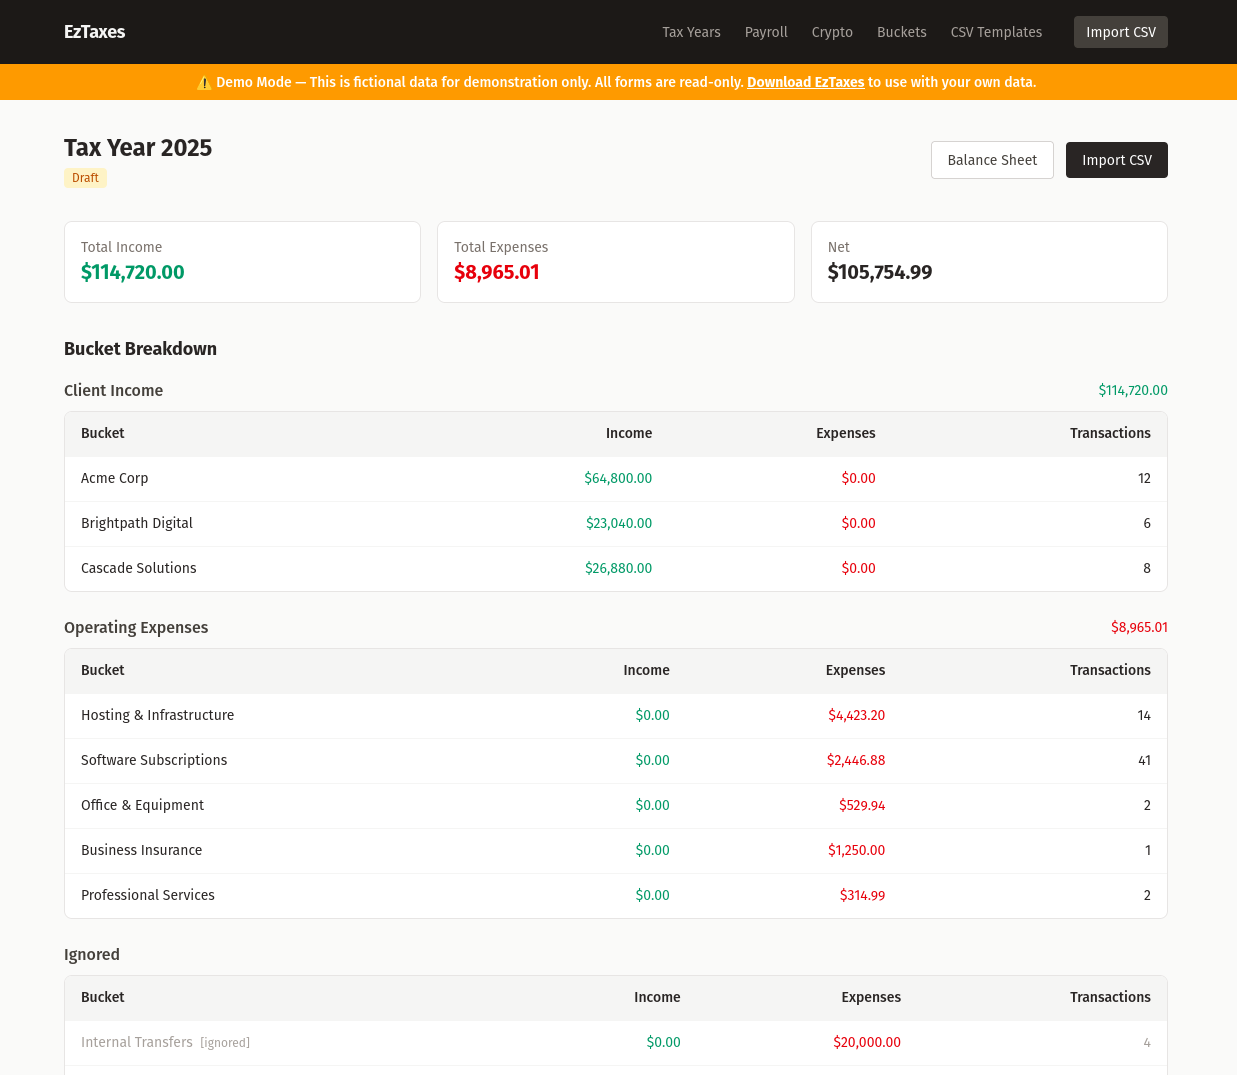This screenshot has height=1075, width=1237.
Task: Click Acme Corp transaction count 12
Action: pyautogui.click(x=1144, y=478)
